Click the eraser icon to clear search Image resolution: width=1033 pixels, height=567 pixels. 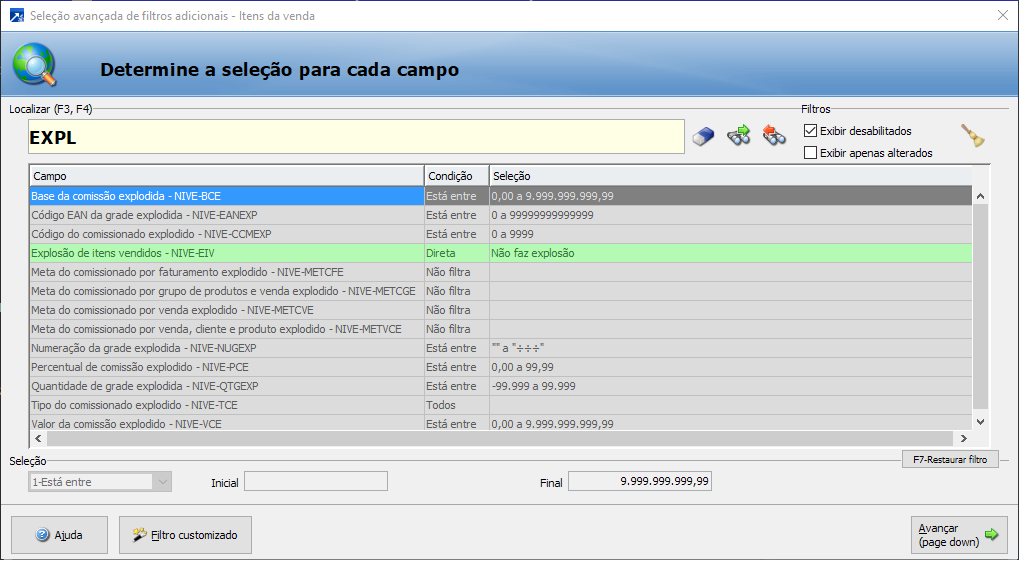tap(704, 136)
